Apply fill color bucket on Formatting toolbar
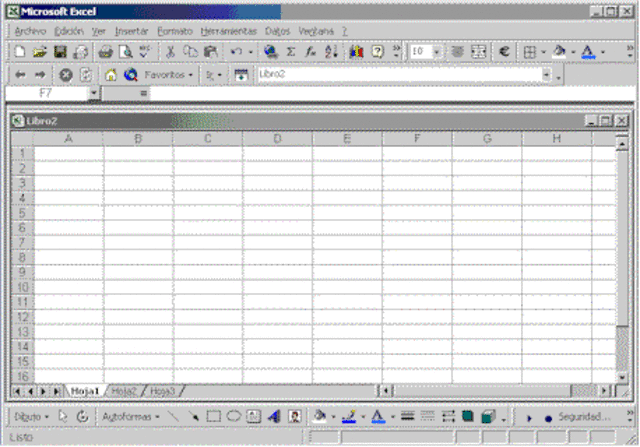640x447 pixels. [x=559, y=52]
